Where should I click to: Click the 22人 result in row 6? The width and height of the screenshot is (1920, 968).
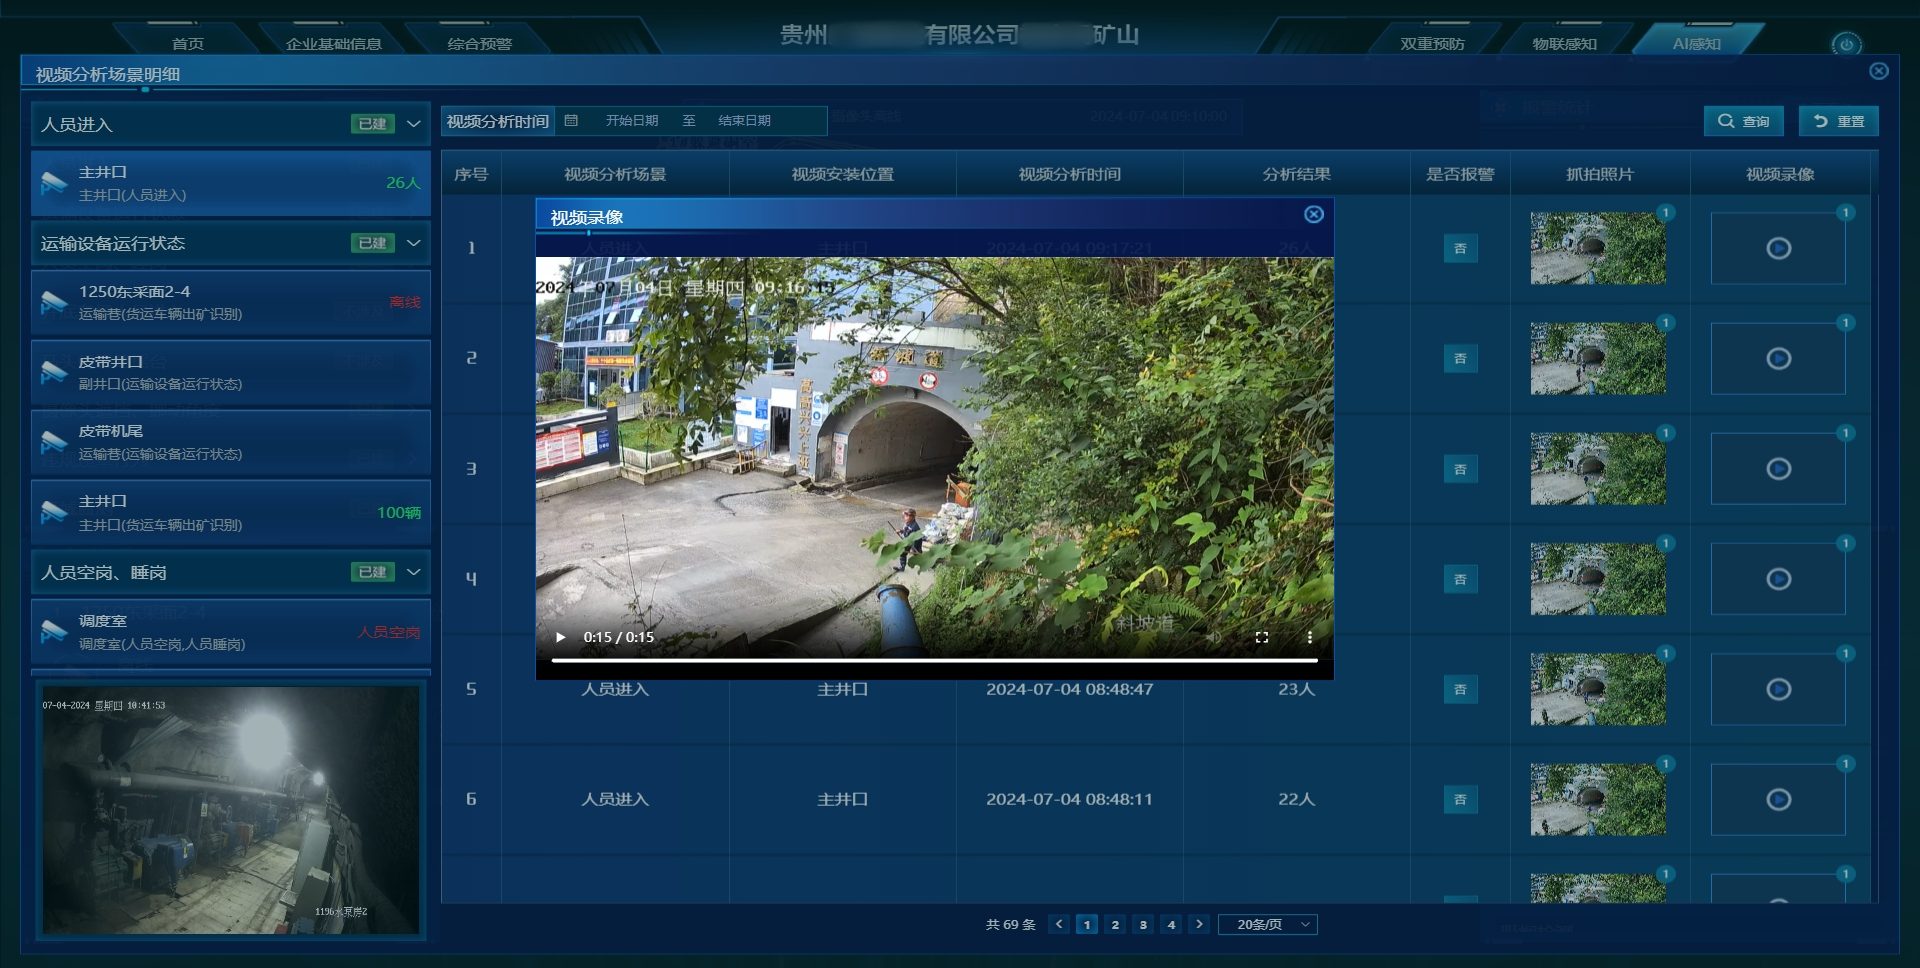(1296, 799)
